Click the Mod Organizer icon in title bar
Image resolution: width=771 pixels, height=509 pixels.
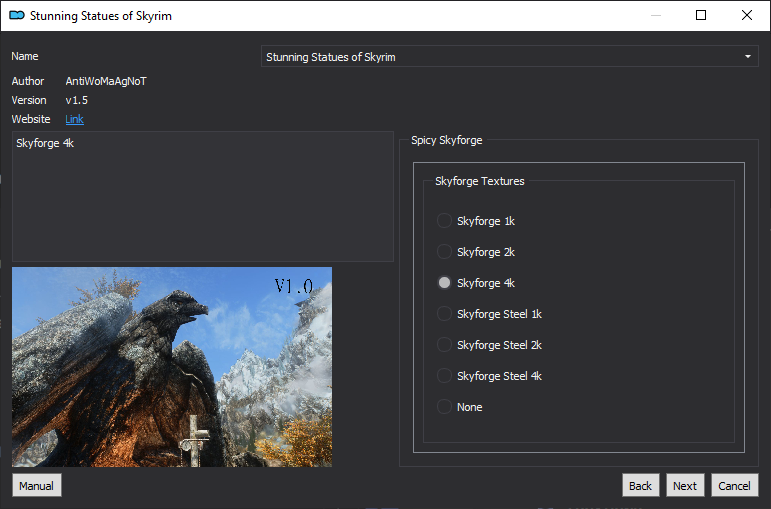(17, 15)
